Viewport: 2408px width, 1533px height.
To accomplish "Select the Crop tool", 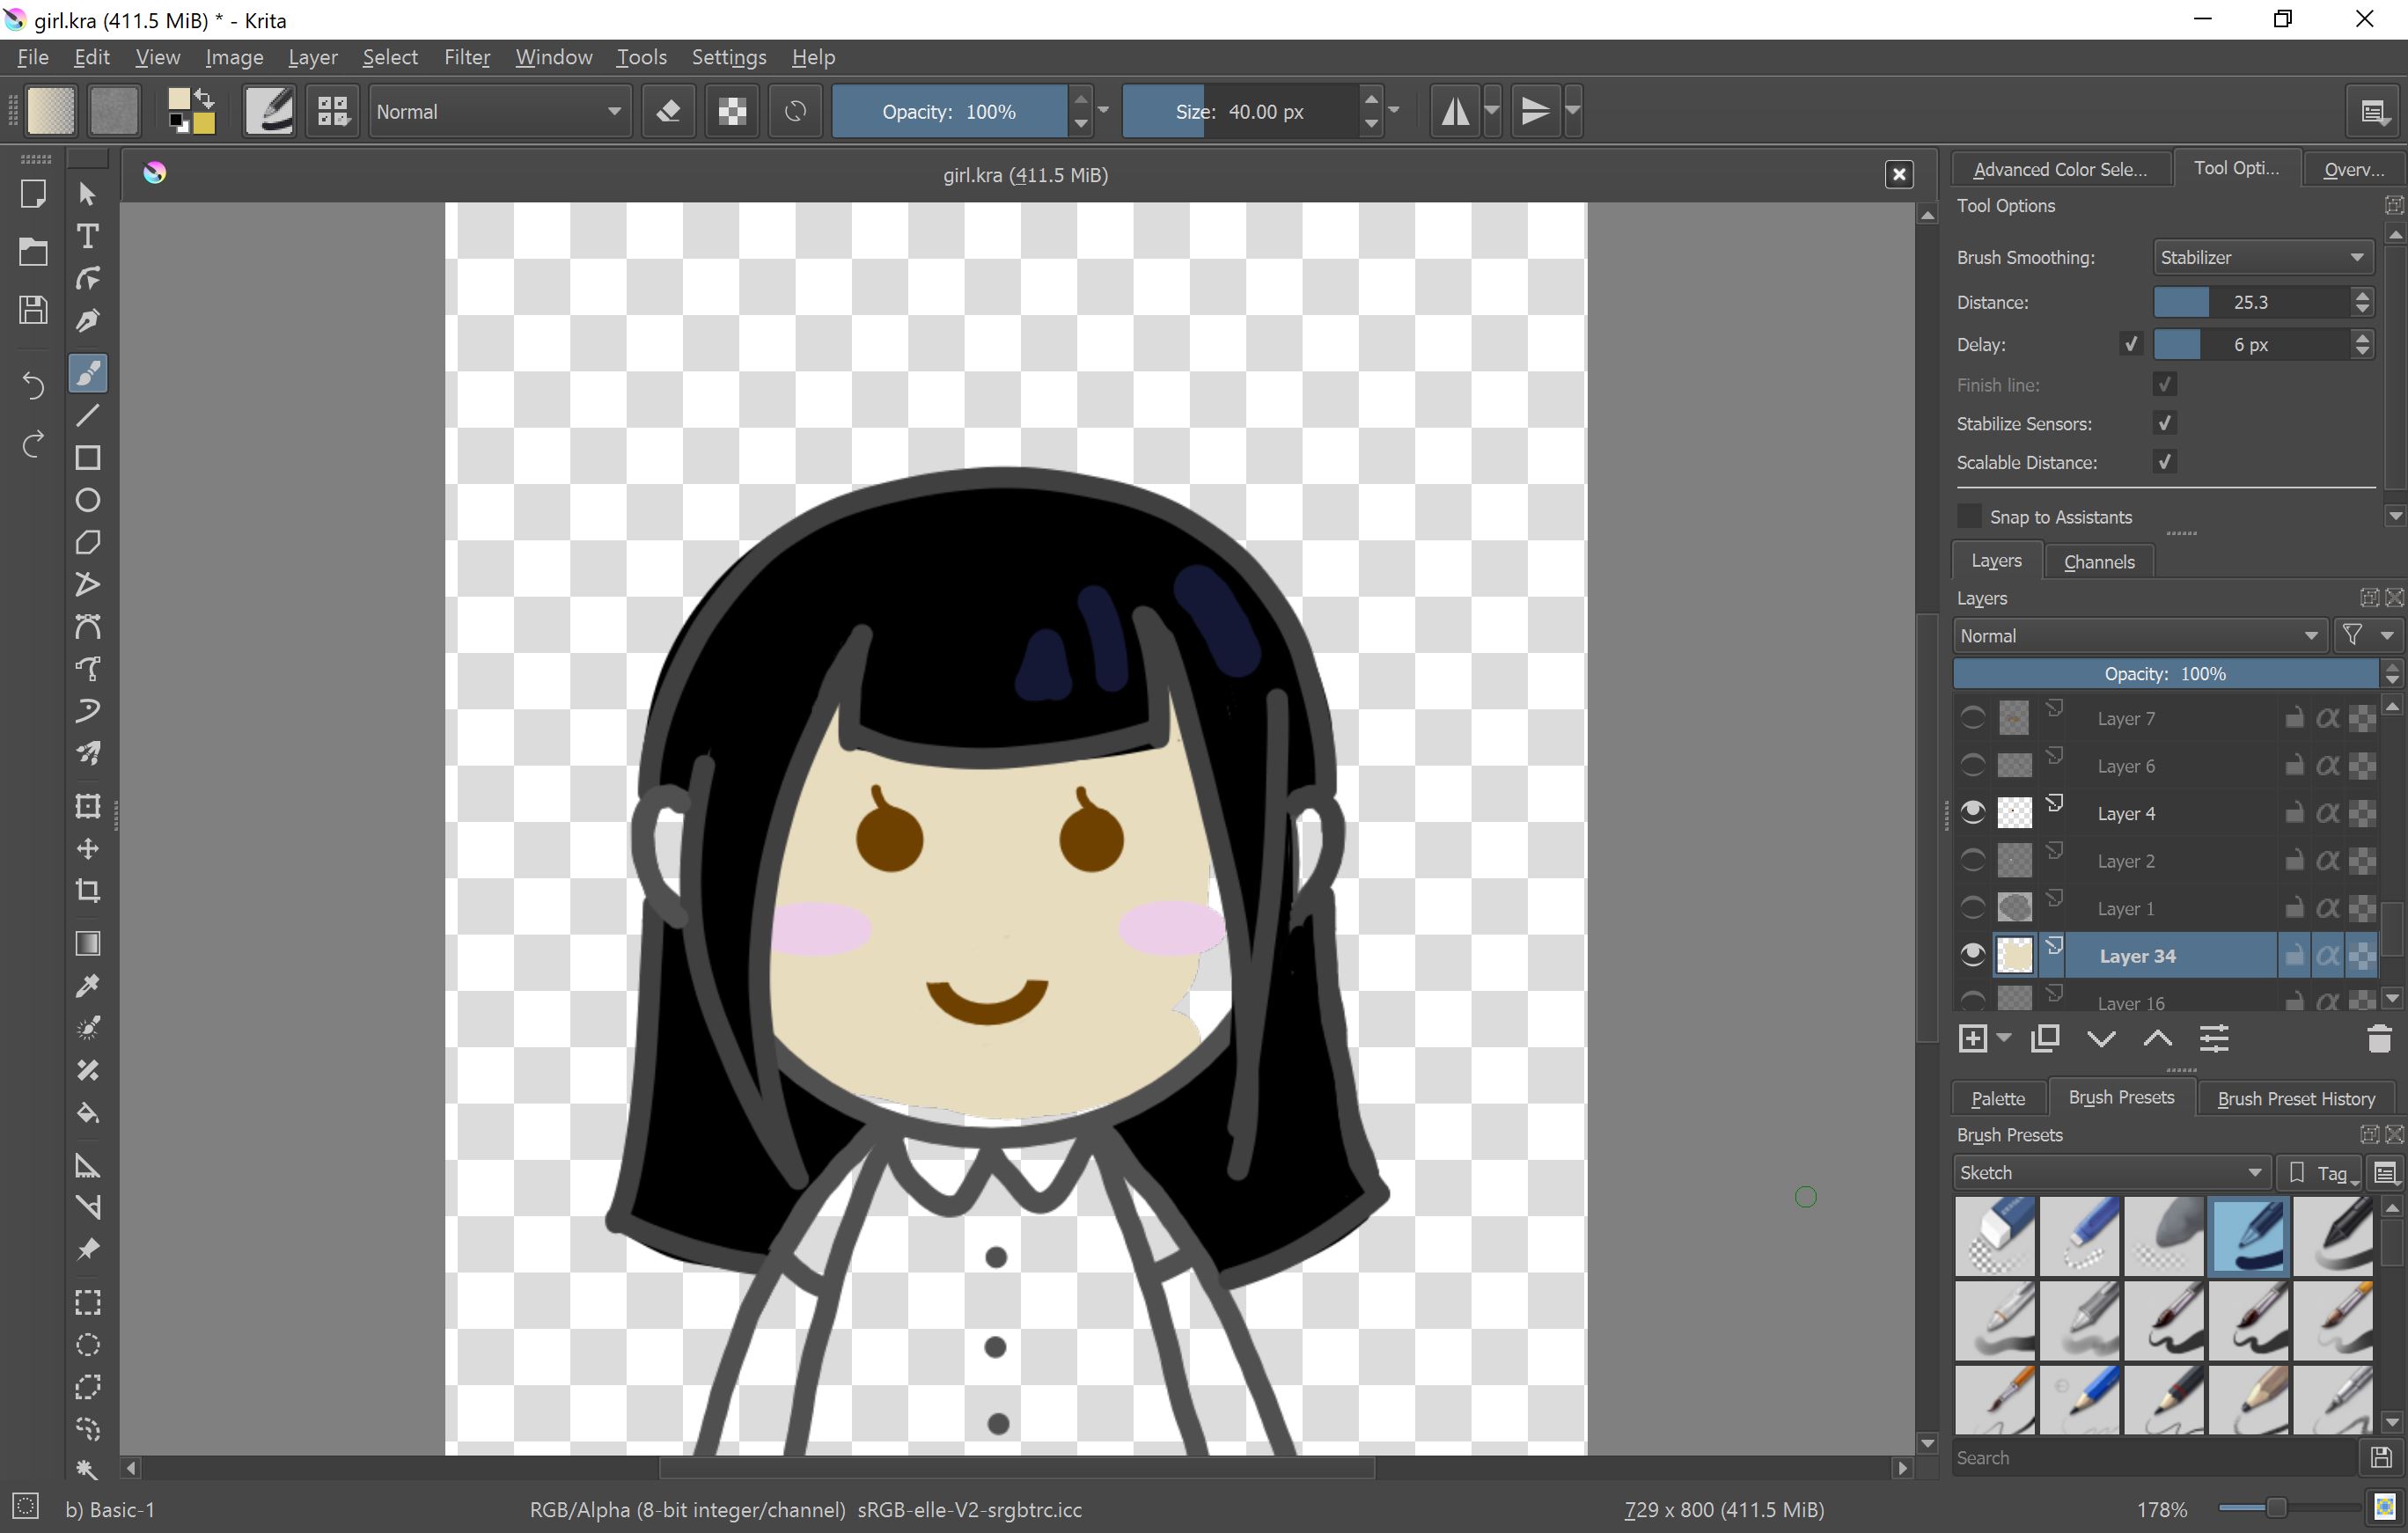I will (88, 890).
